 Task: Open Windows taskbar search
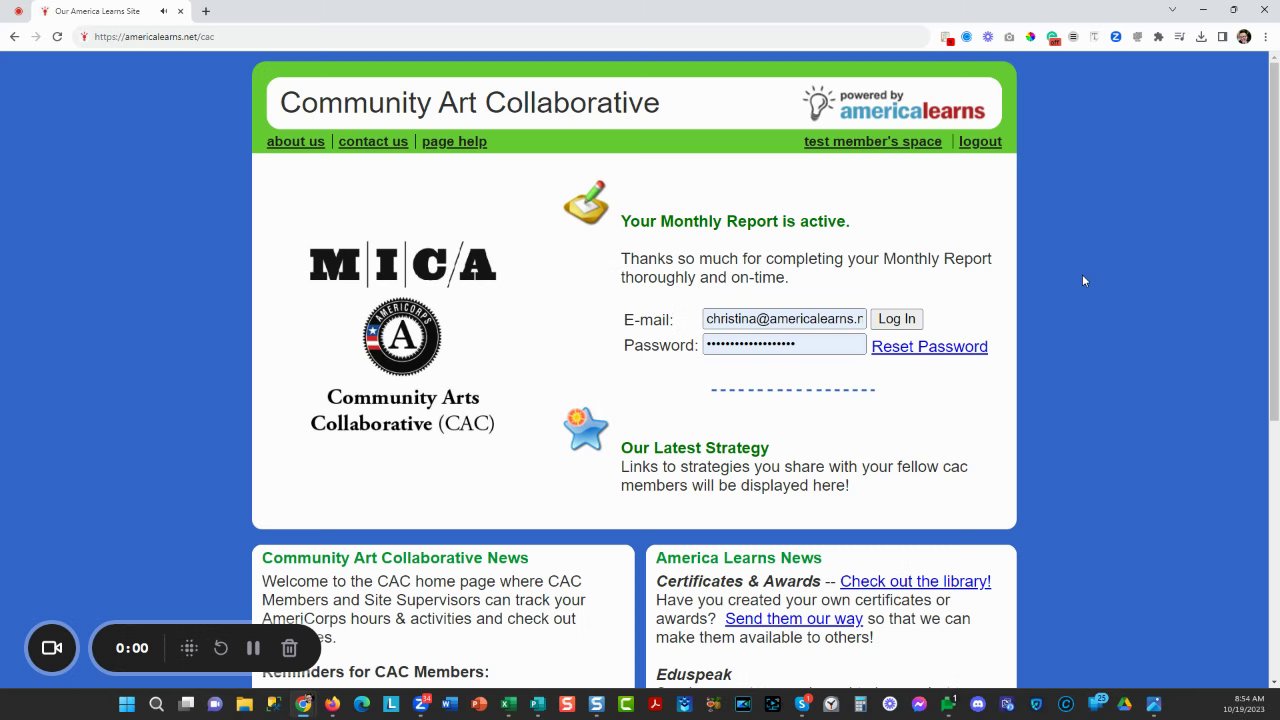[156, 704]
